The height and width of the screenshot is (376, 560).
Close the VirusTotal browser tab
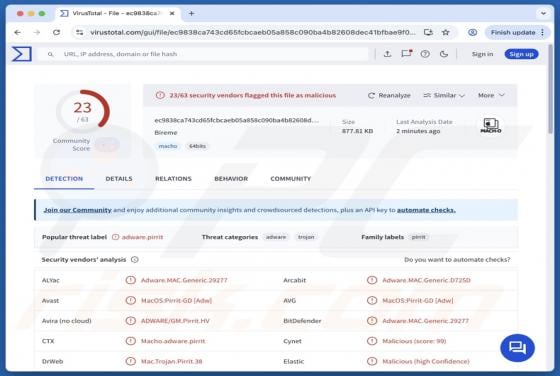click(x=172, y=13)
